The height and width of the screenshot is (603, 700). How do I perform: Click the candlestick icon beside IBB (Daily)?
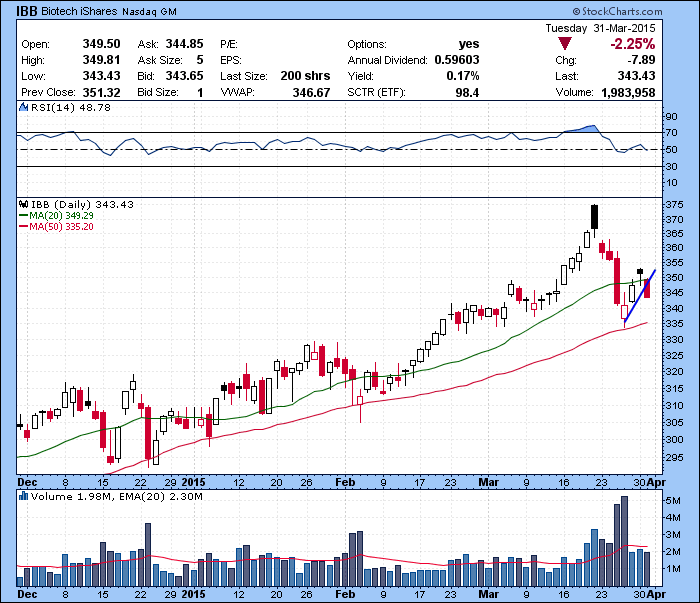pos(23,204)
